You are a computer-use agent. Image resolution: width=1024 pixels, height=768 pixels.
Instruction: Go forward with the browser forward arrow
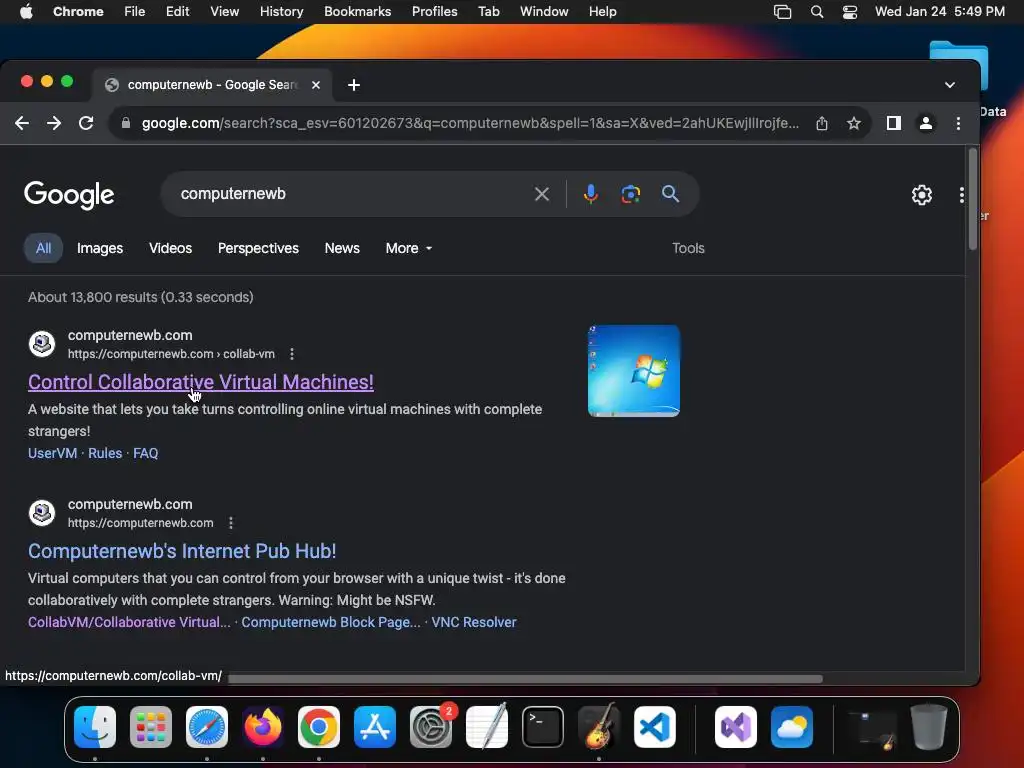click(54, 123)
